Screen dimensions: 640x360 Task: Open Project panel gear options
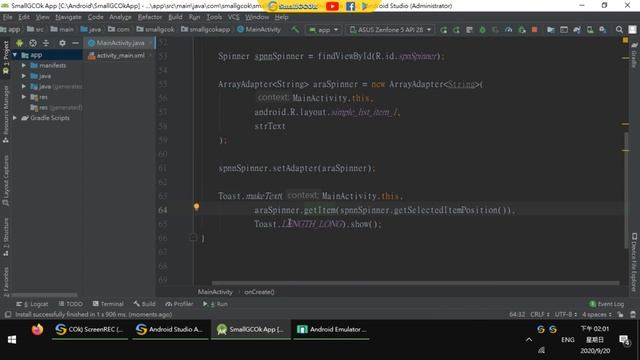[62, 43]
